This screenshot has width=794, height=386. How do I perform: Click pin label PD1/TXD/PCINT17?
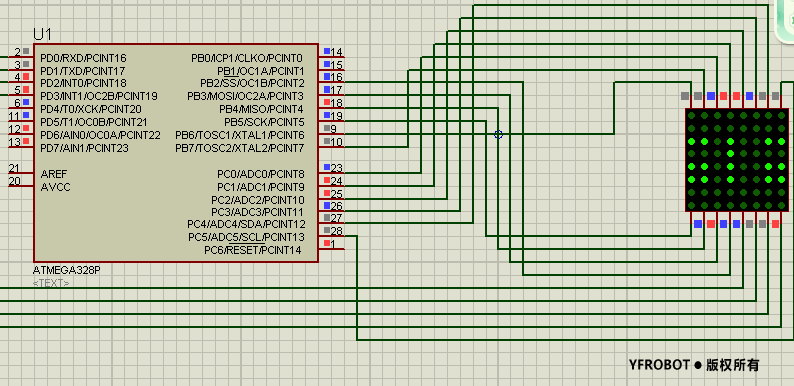(83, 71)
